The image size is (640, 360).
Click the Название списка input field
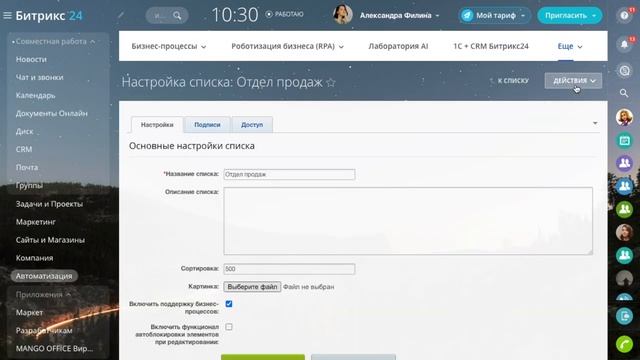tap(289, 174)
